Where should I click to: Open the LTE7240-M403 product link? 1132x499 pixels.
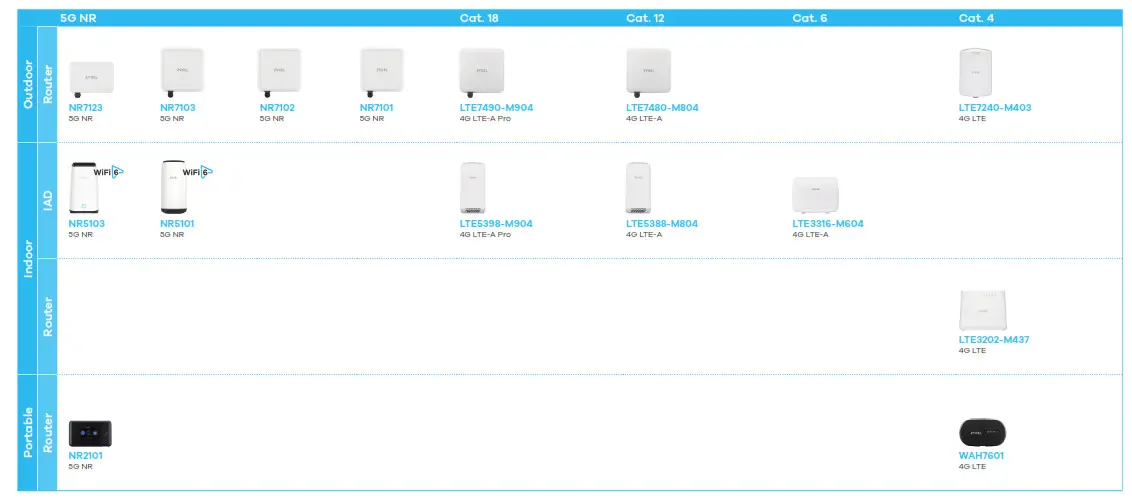tap(995, 108)
